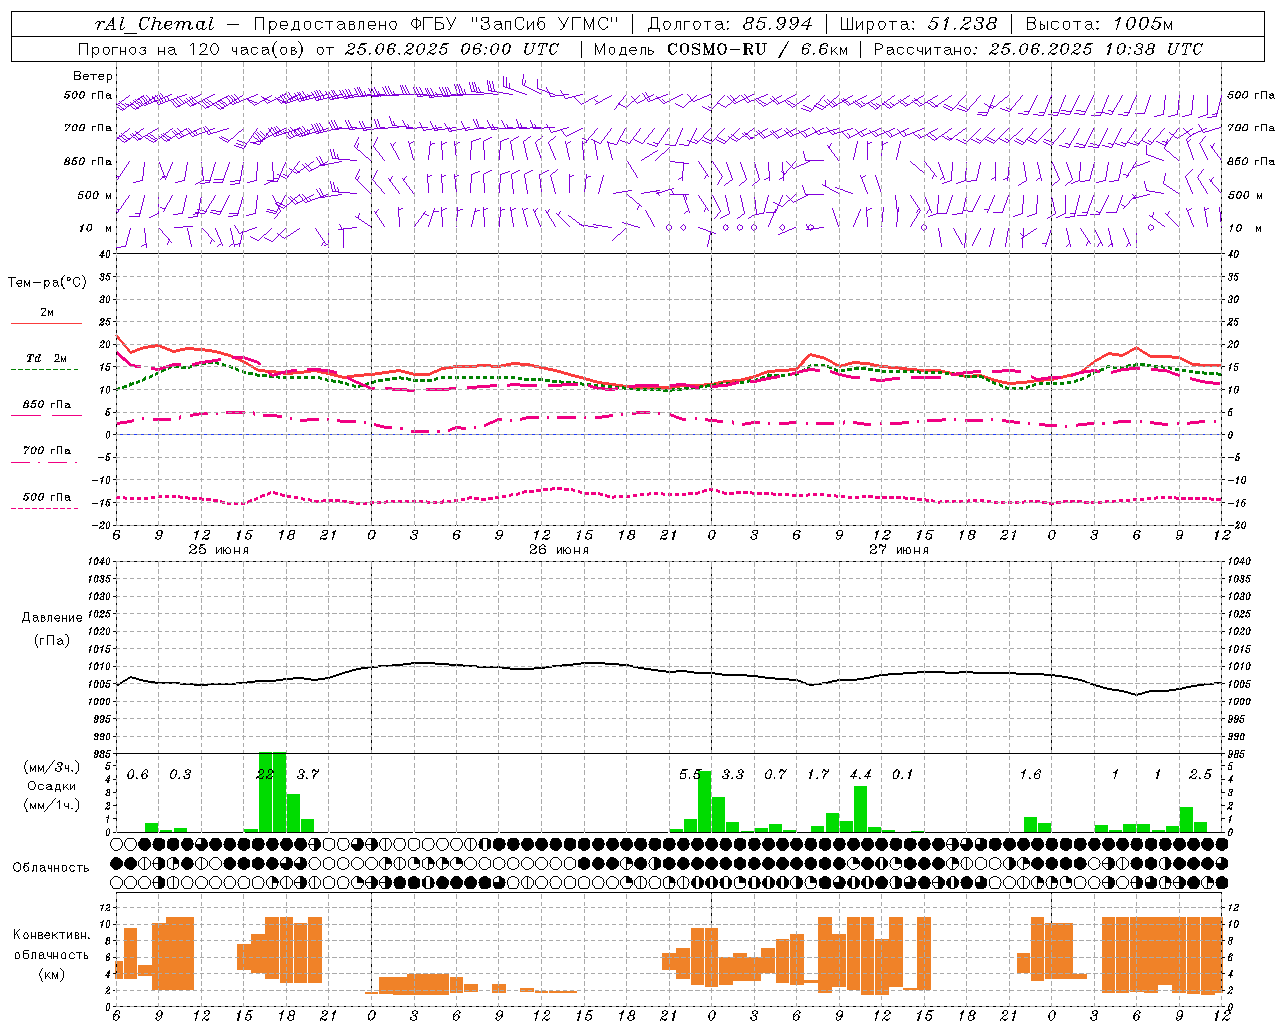Click the precipitation value 0.1
Viewport: 1280px width, 1024px height.
(903, 775)
